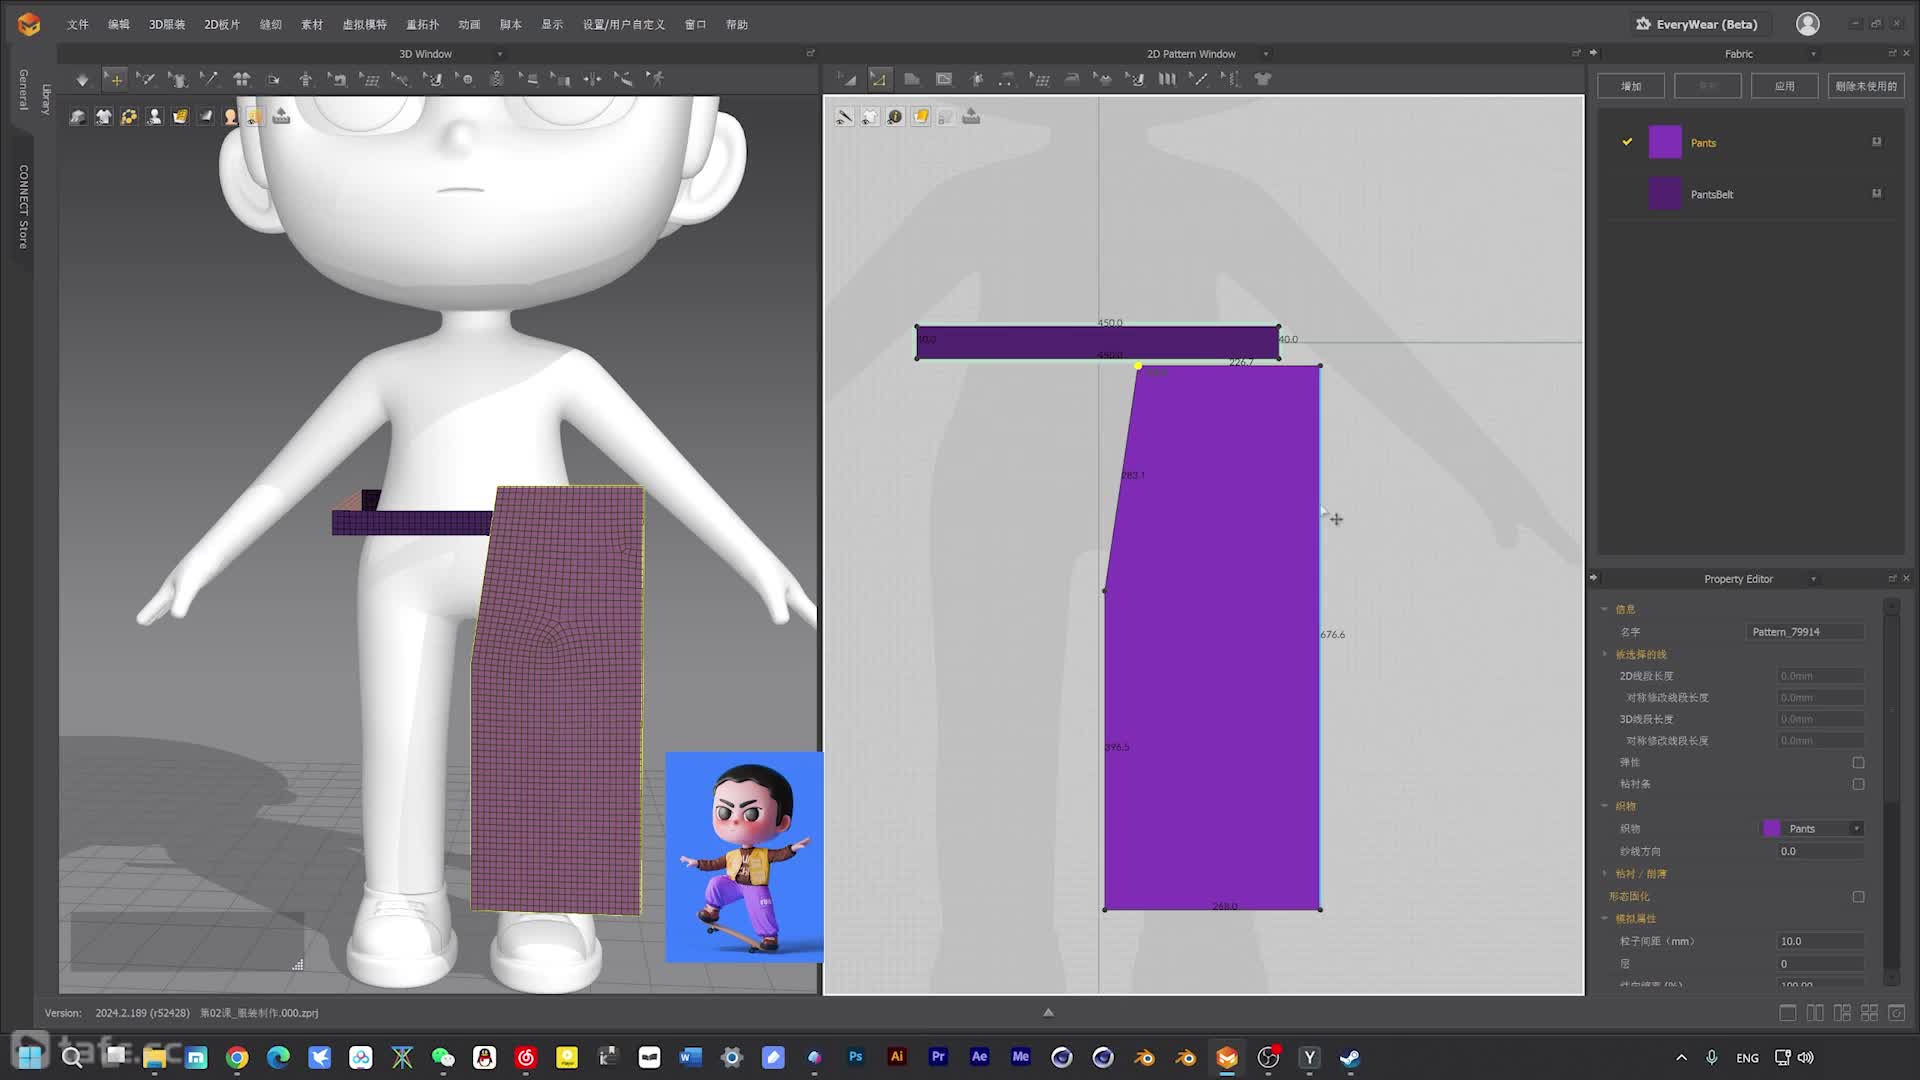Click the 删除未使用的 button
1920x1080 pixels.
click(x=1866, y=86)
